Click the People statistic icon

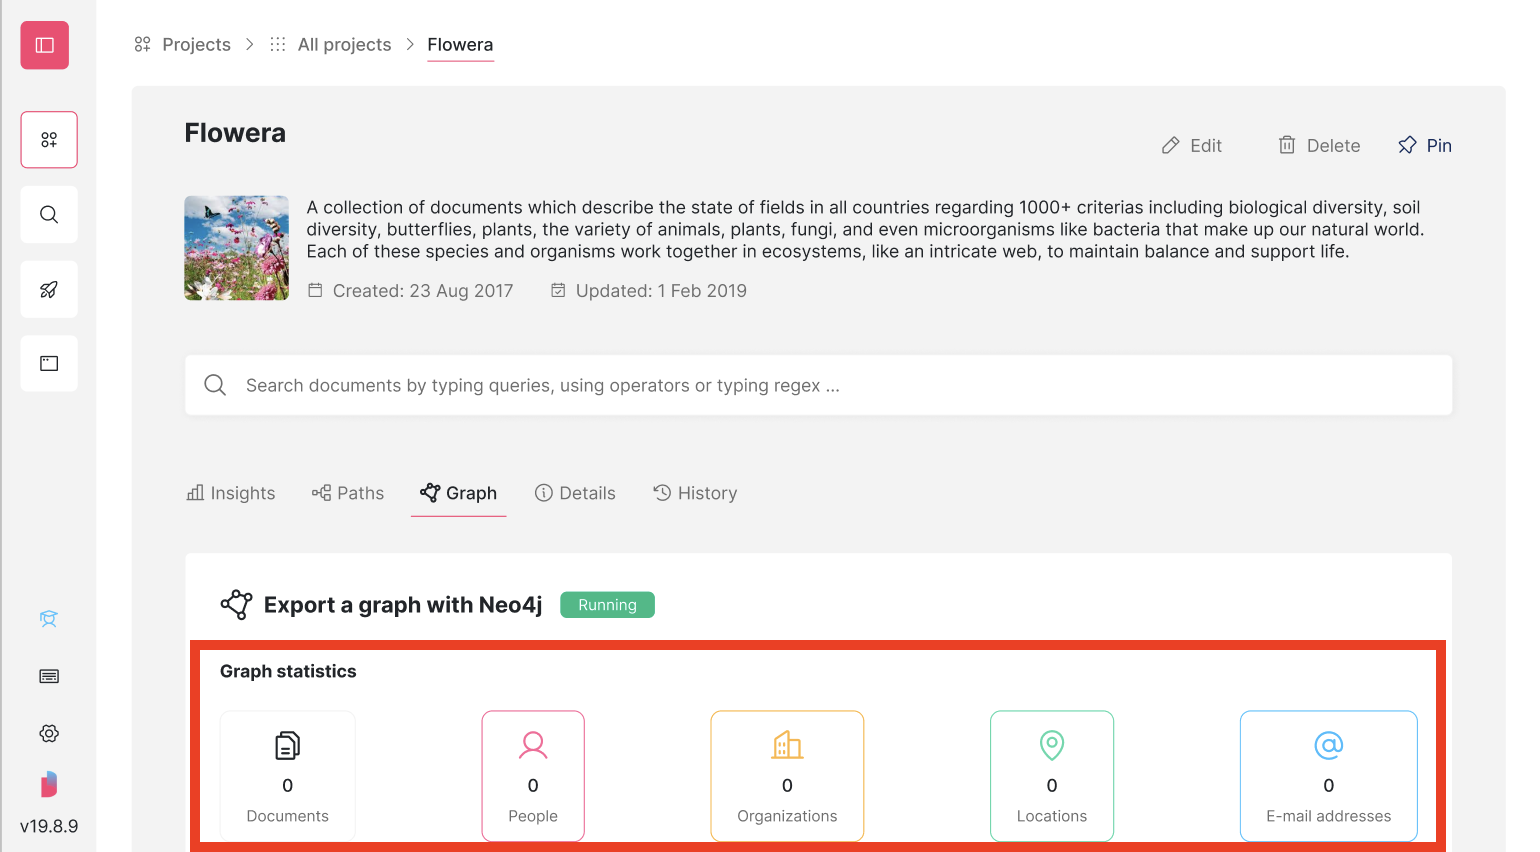[532, 745]
